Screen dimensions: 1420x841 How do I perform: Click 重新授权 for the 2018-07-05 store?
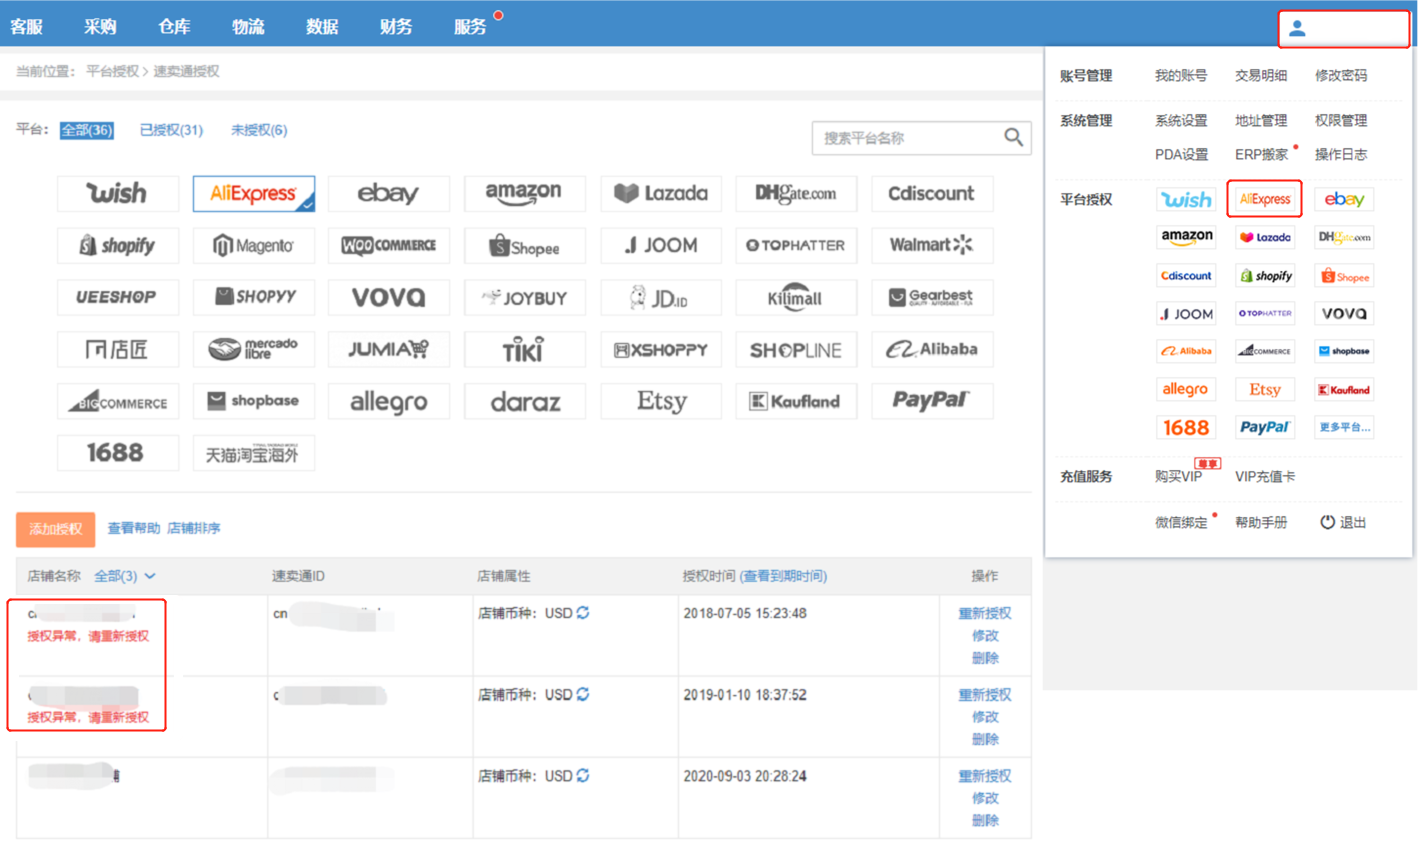(x=985, y=613)
